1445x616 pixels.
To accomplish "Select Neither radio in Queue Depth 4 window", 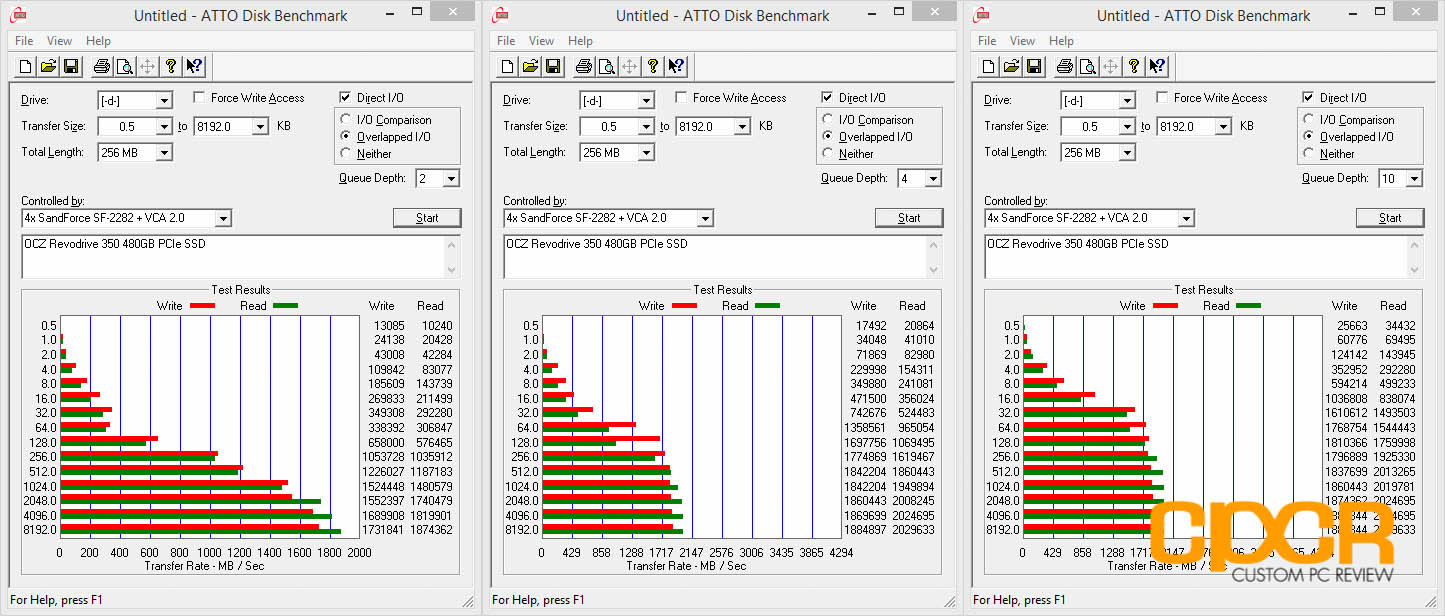I will coord(829,154).
